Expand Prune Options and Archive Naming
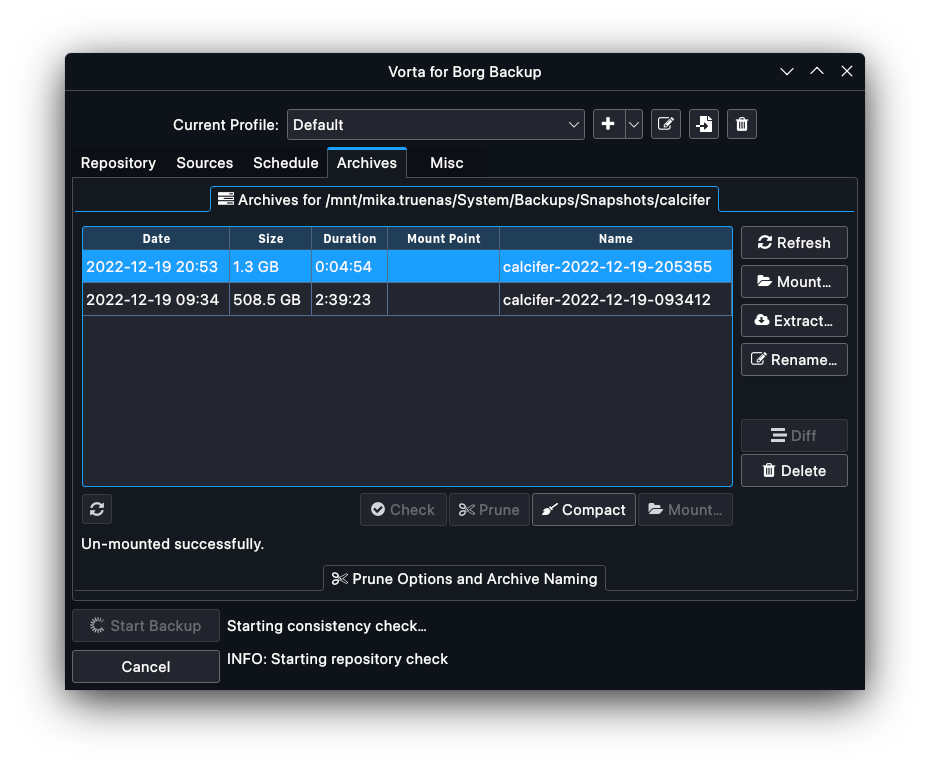The width and height of the screenshot is (930, 767). pyautogui.click(x=464, y=578)
